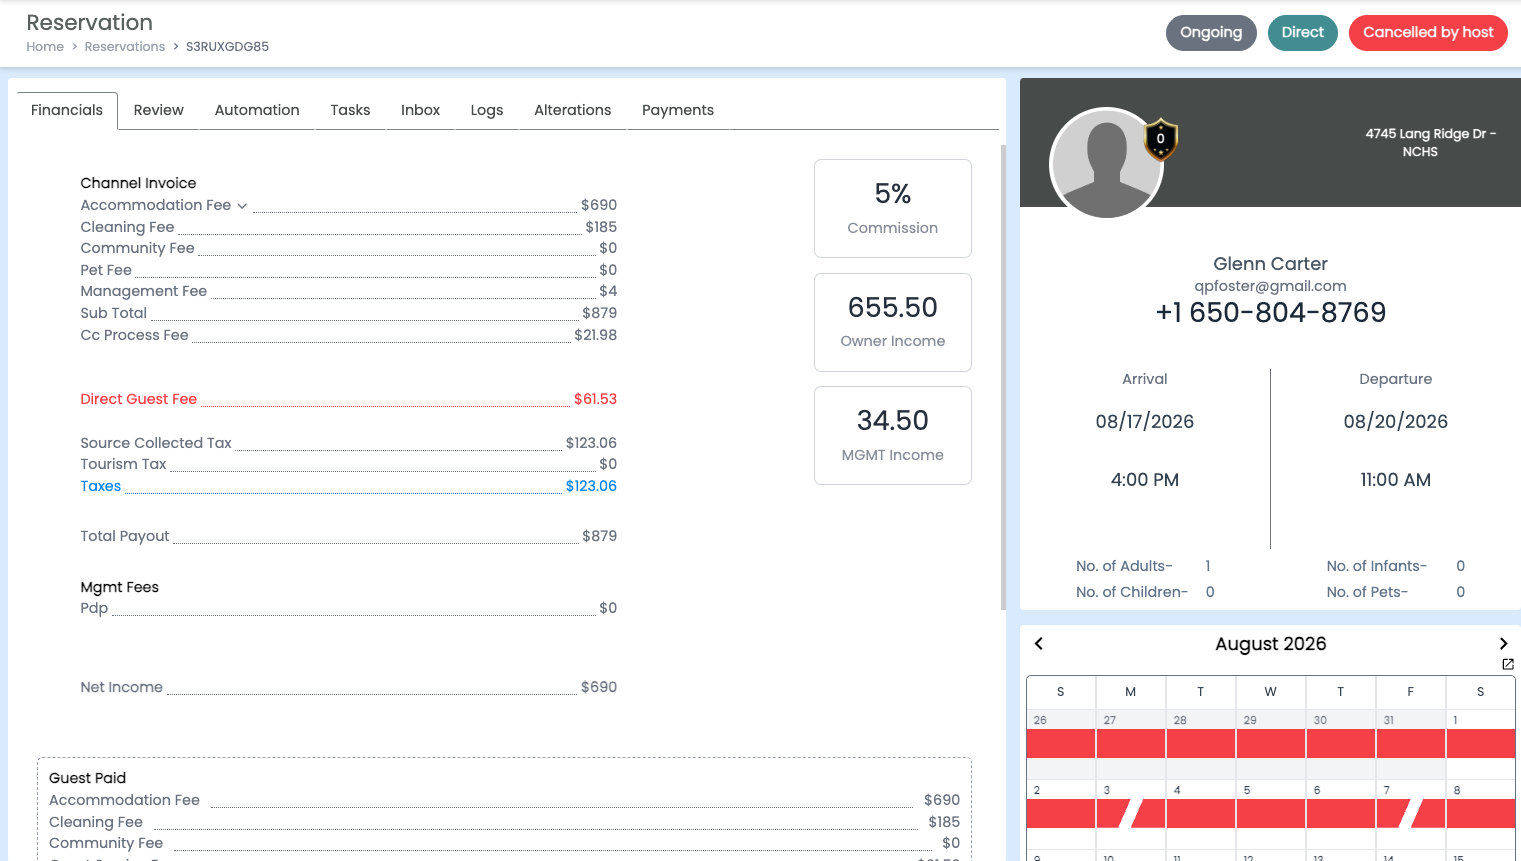Click the Taxes link

[x=101, y=486]
